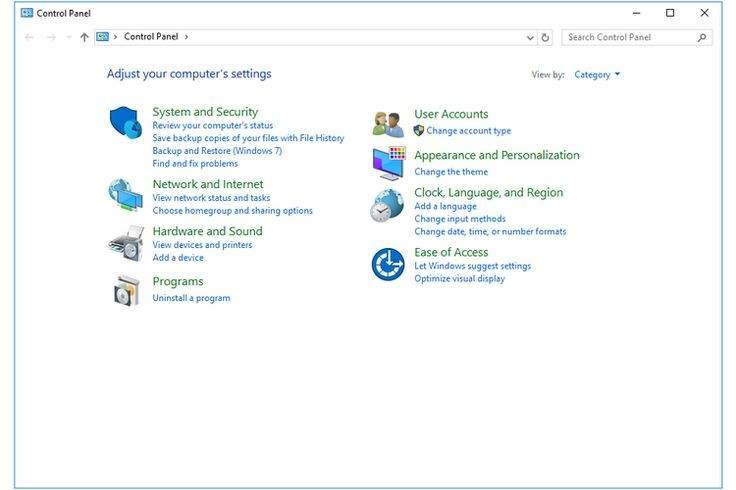
Task: Open the address bar history dropdown
Action: (530, 38)
